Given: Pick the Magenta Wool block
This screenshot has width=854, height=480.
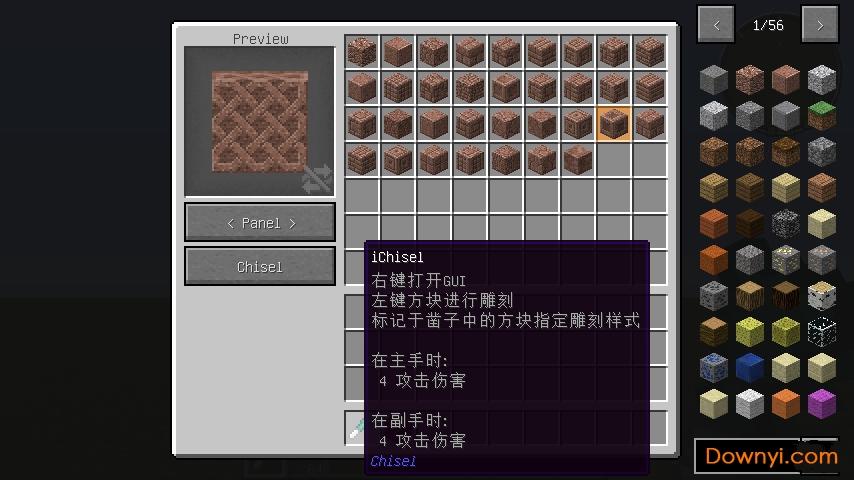Looking at the screenshot, I should click(821, 403).
